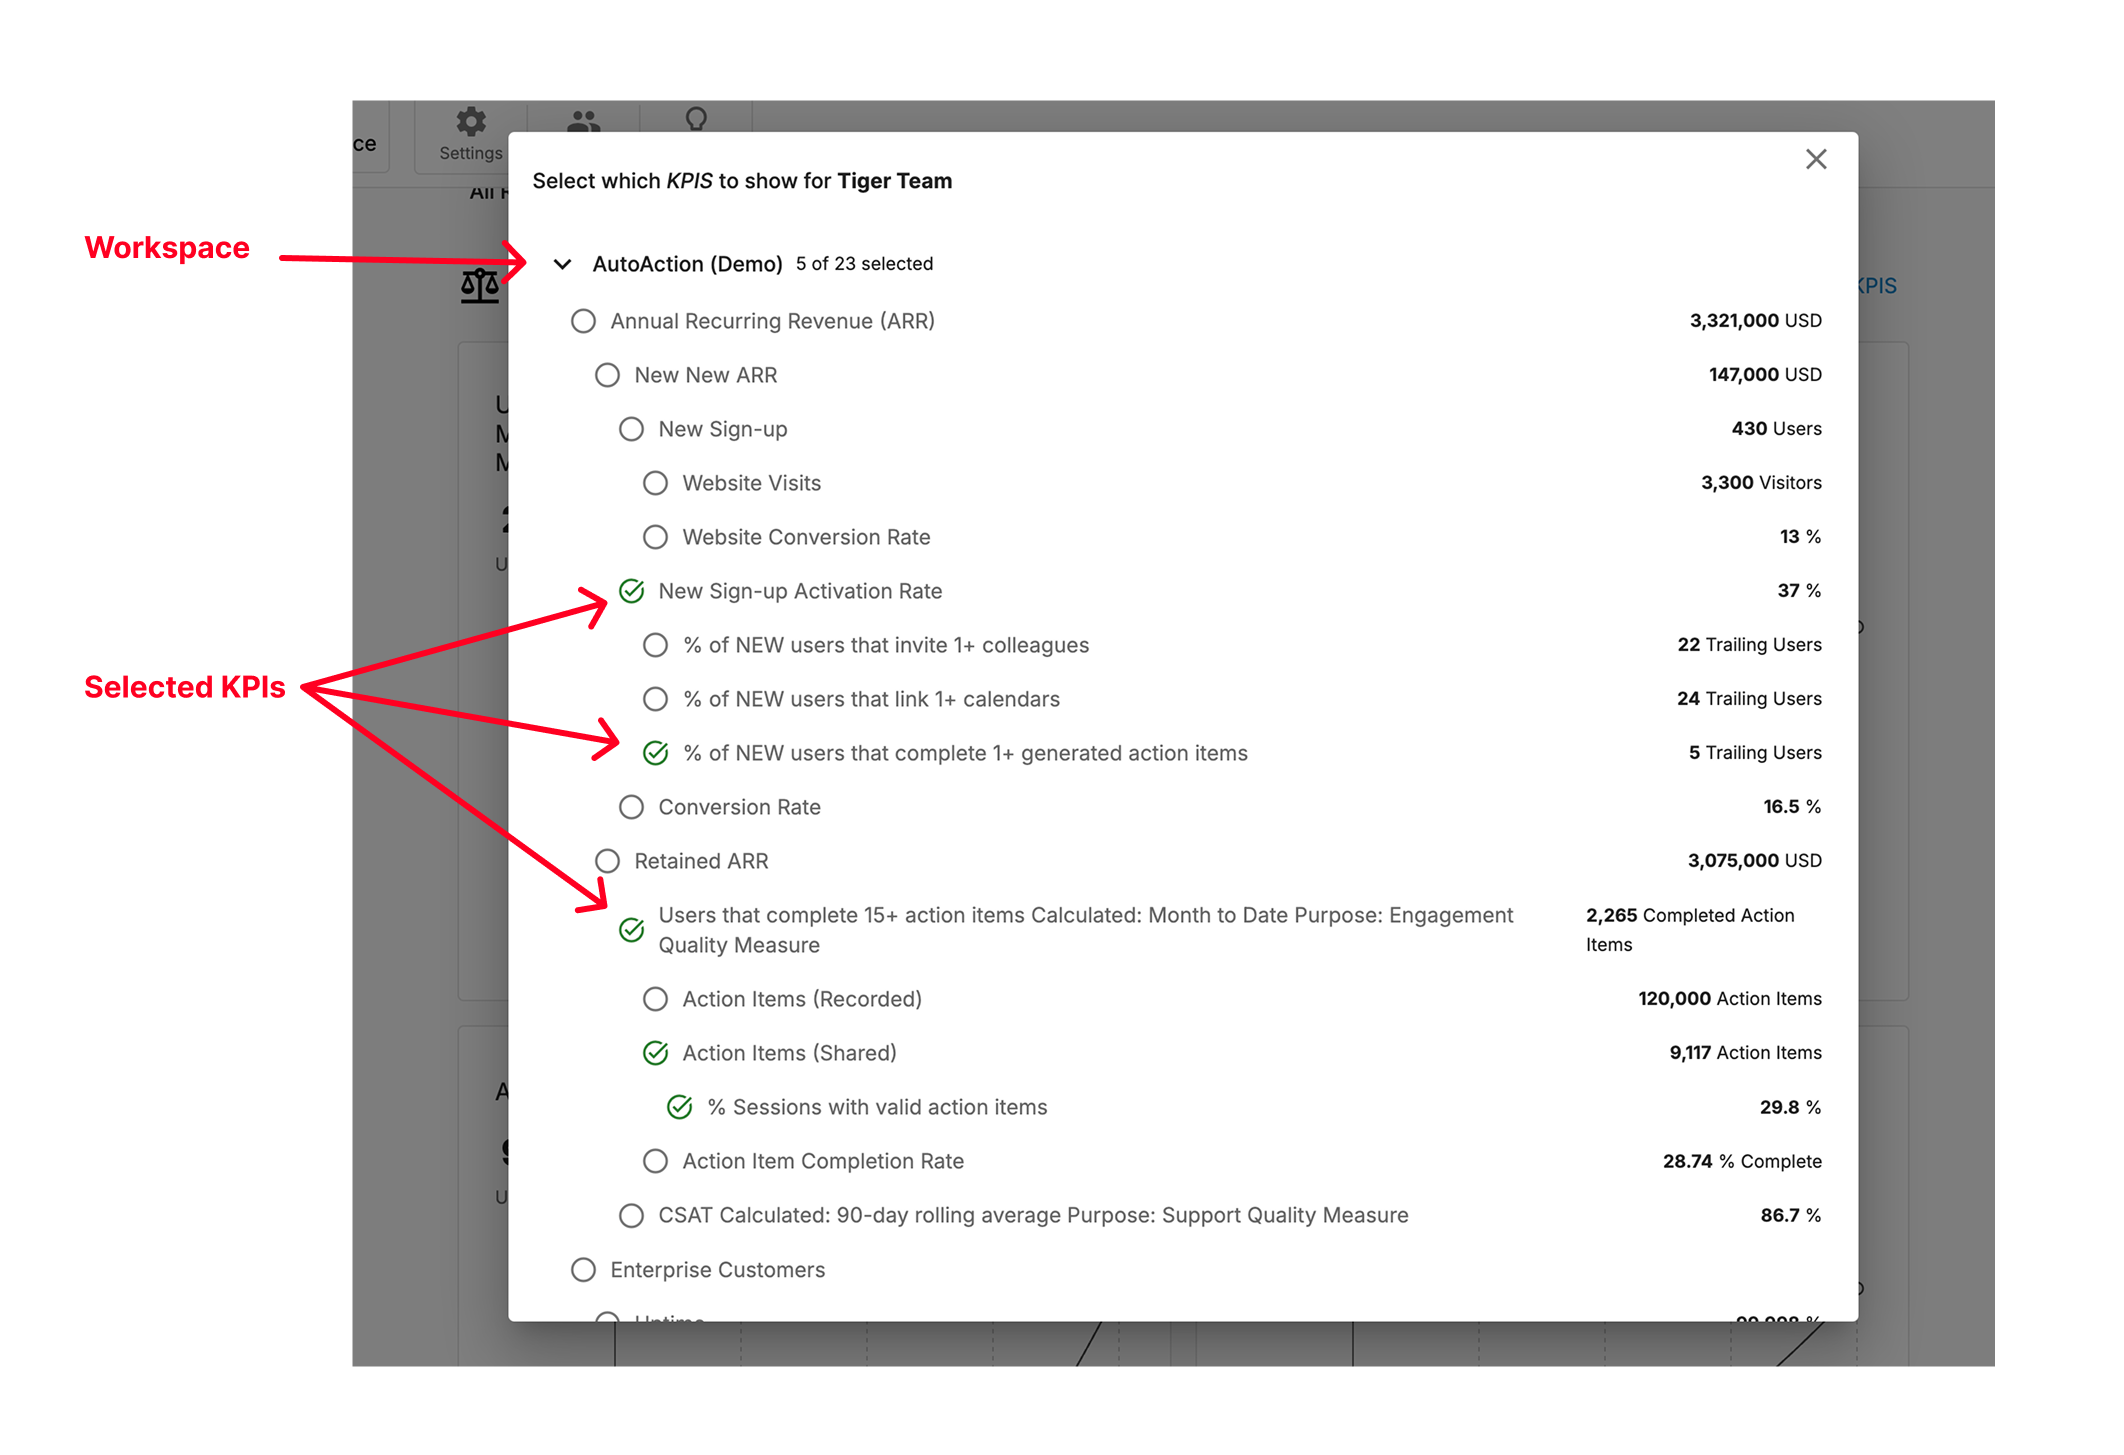2124x1455 pixels.
Task: Click the balance scale icon behind dialog
Action: click(480, 286)
